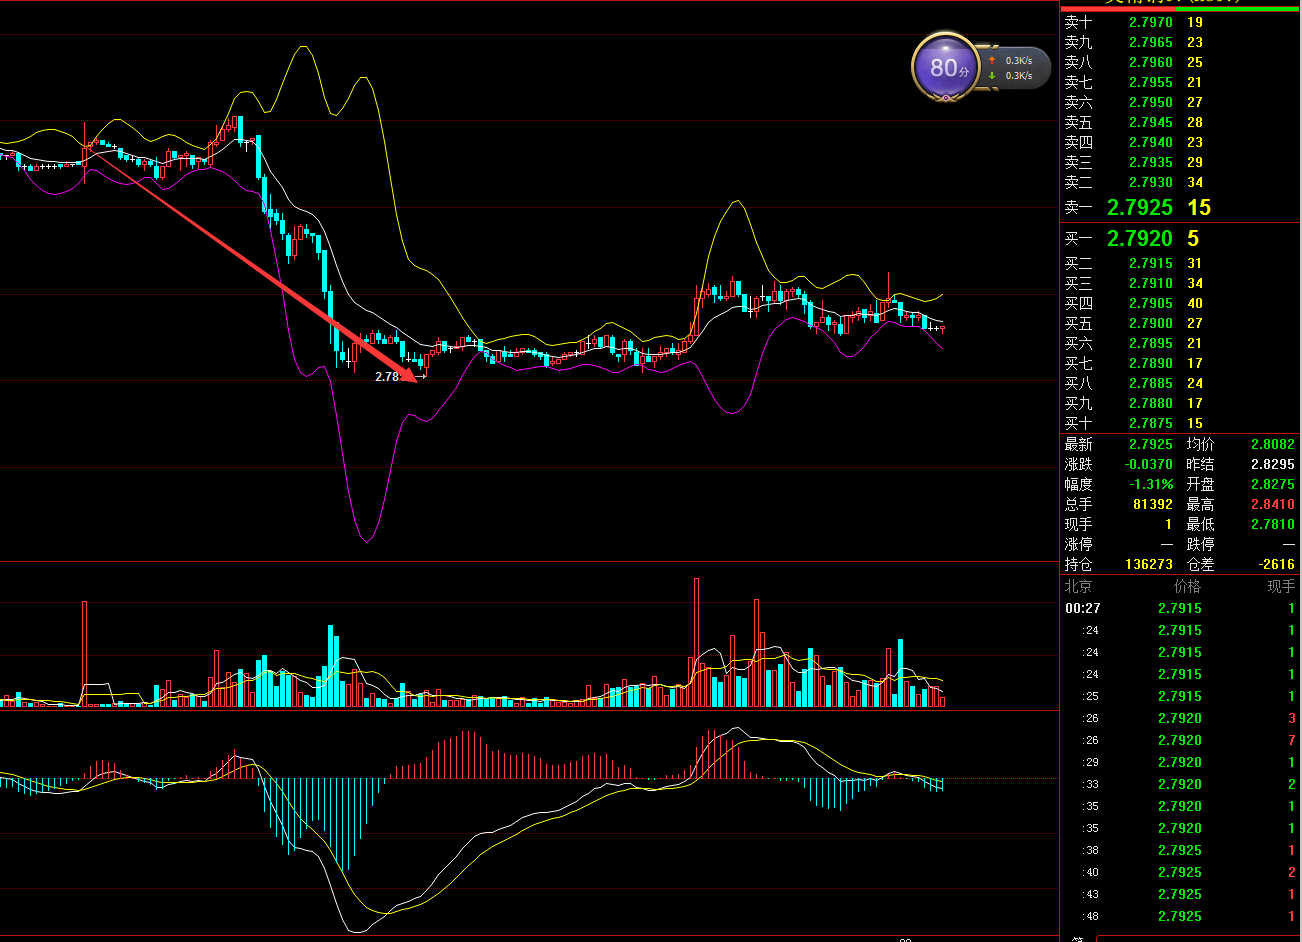
Task: Click the purple 80分 score ball widget
Action: (x=945, y=67)
